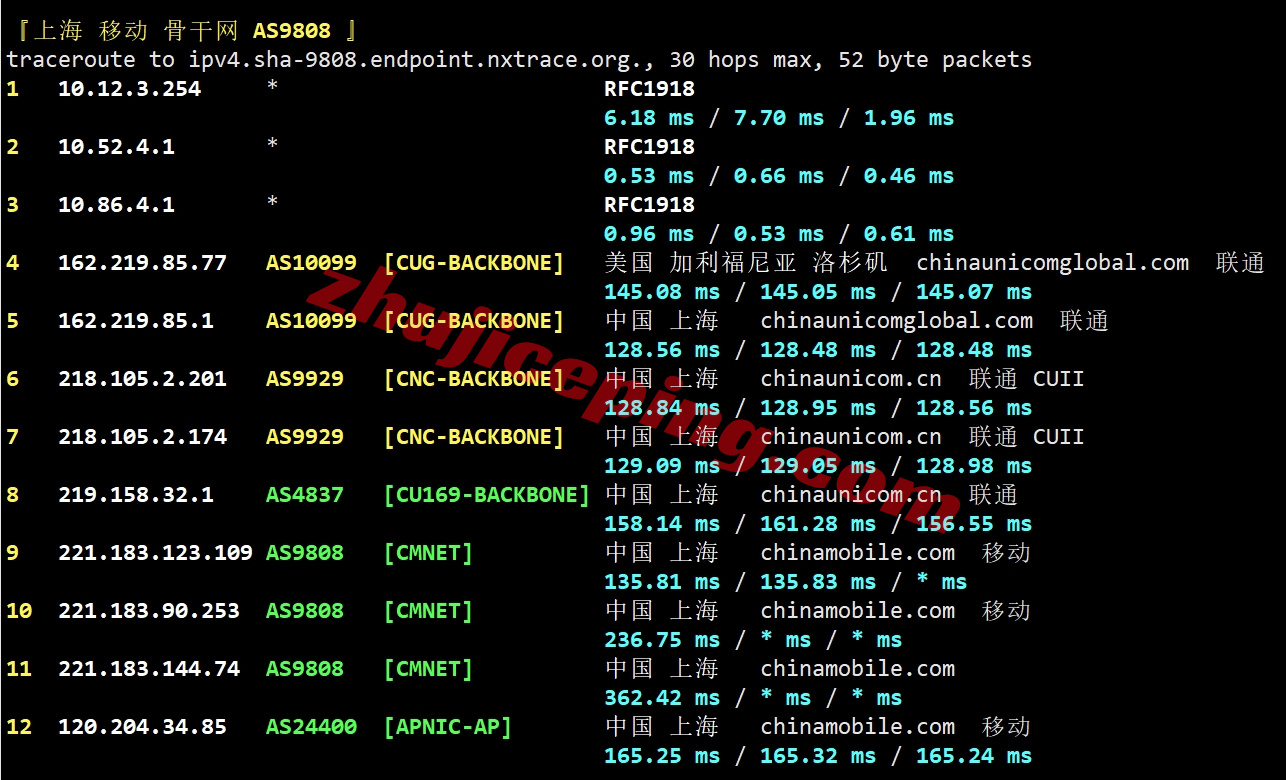Image resolution: width=1286 pixels, height=780 pixels.
Task: Click the traceroute hostname ipv4.sha-9808.endpoint.nxtrace.org.
Action: click(416, 60)
